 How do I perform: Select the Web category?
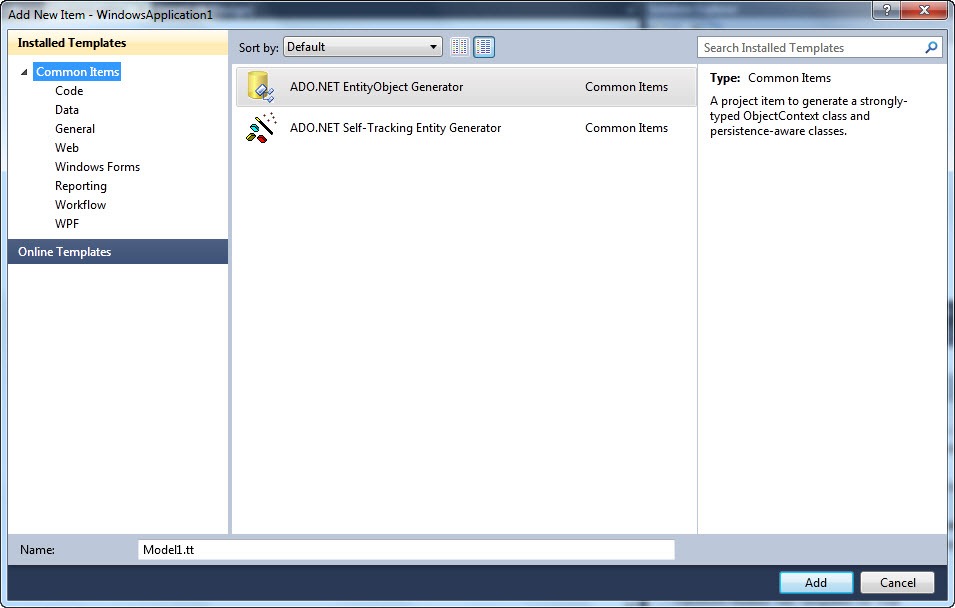66,147
